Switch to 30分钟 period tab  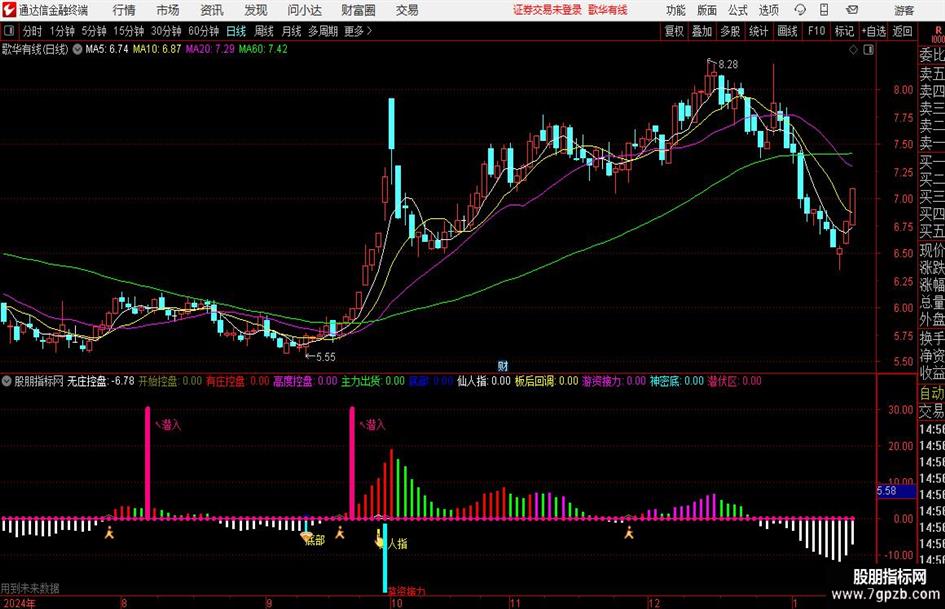166,31
